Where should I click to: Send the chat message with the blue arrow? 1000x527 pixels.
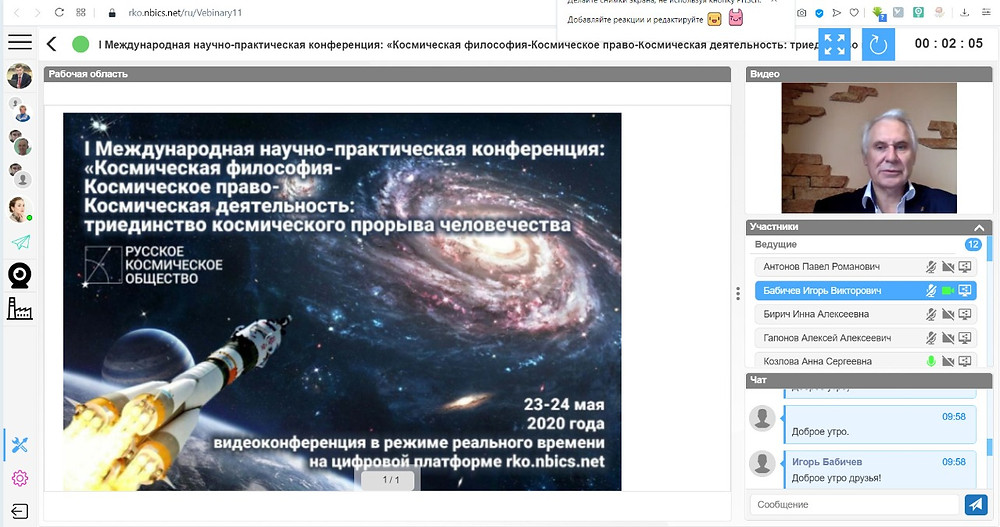(976, 504)
